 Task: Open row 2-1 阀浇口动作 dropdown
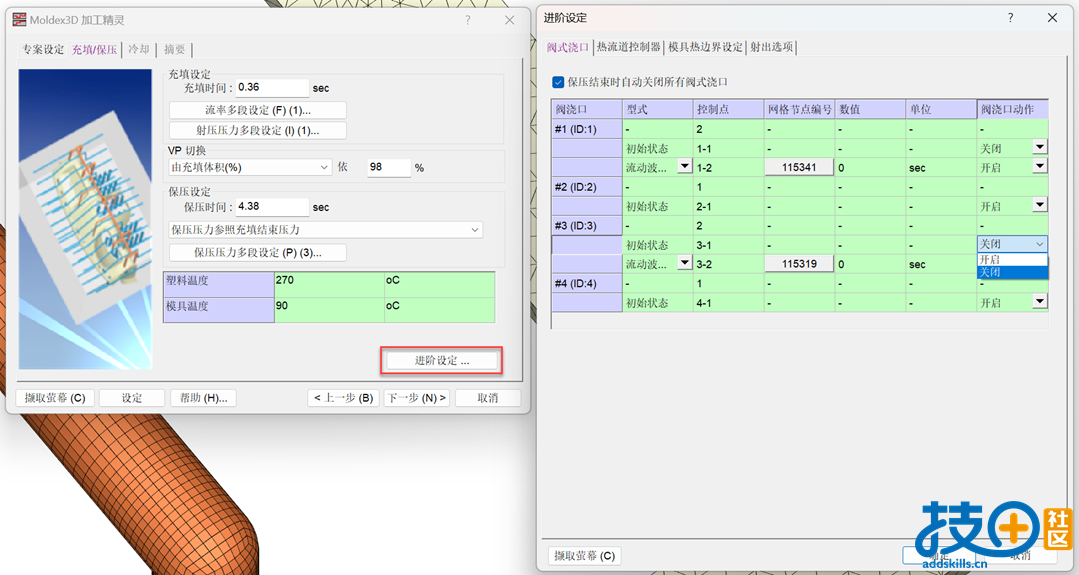(x=1040, y=205)
